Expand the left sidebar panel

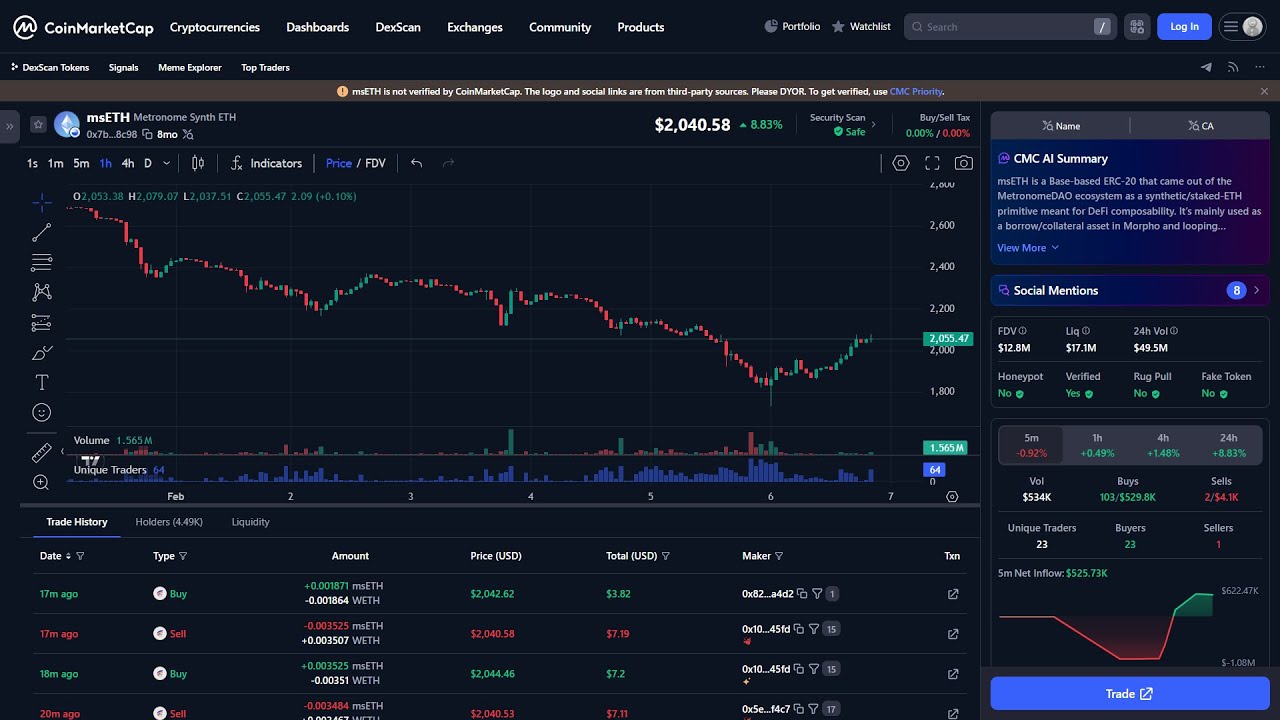tap(9, 126)
